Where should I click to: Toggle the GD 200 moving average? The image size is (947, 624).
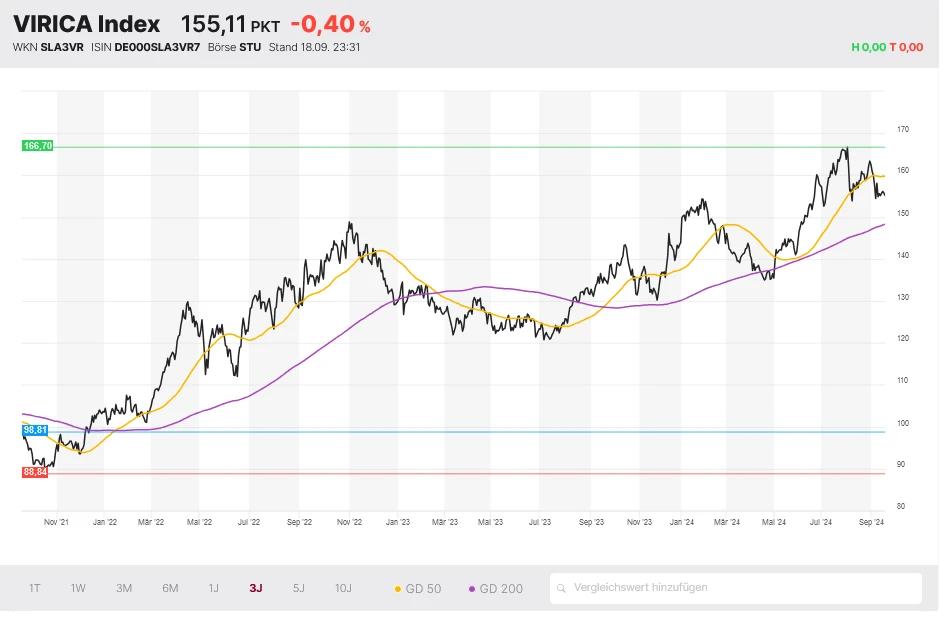point(495,589)
